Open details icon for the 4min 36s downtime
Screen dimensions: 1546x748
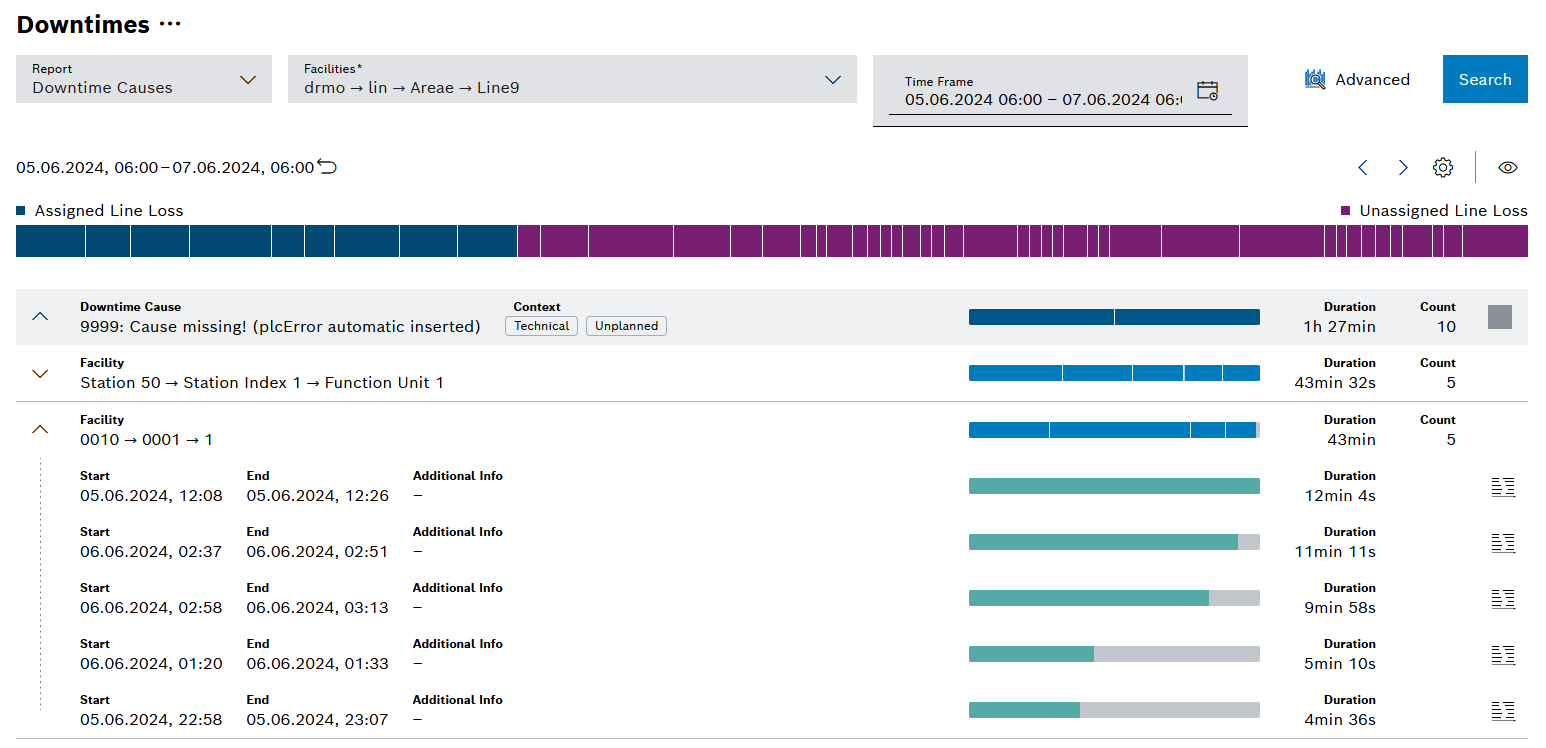click(x=1502, y=711)
